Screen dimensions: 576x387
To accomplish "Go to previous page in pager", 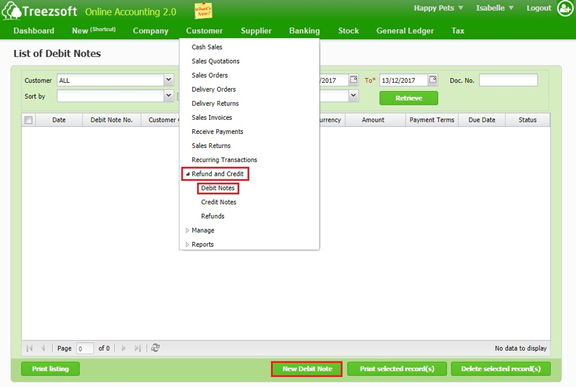I will tap(43, 348).
